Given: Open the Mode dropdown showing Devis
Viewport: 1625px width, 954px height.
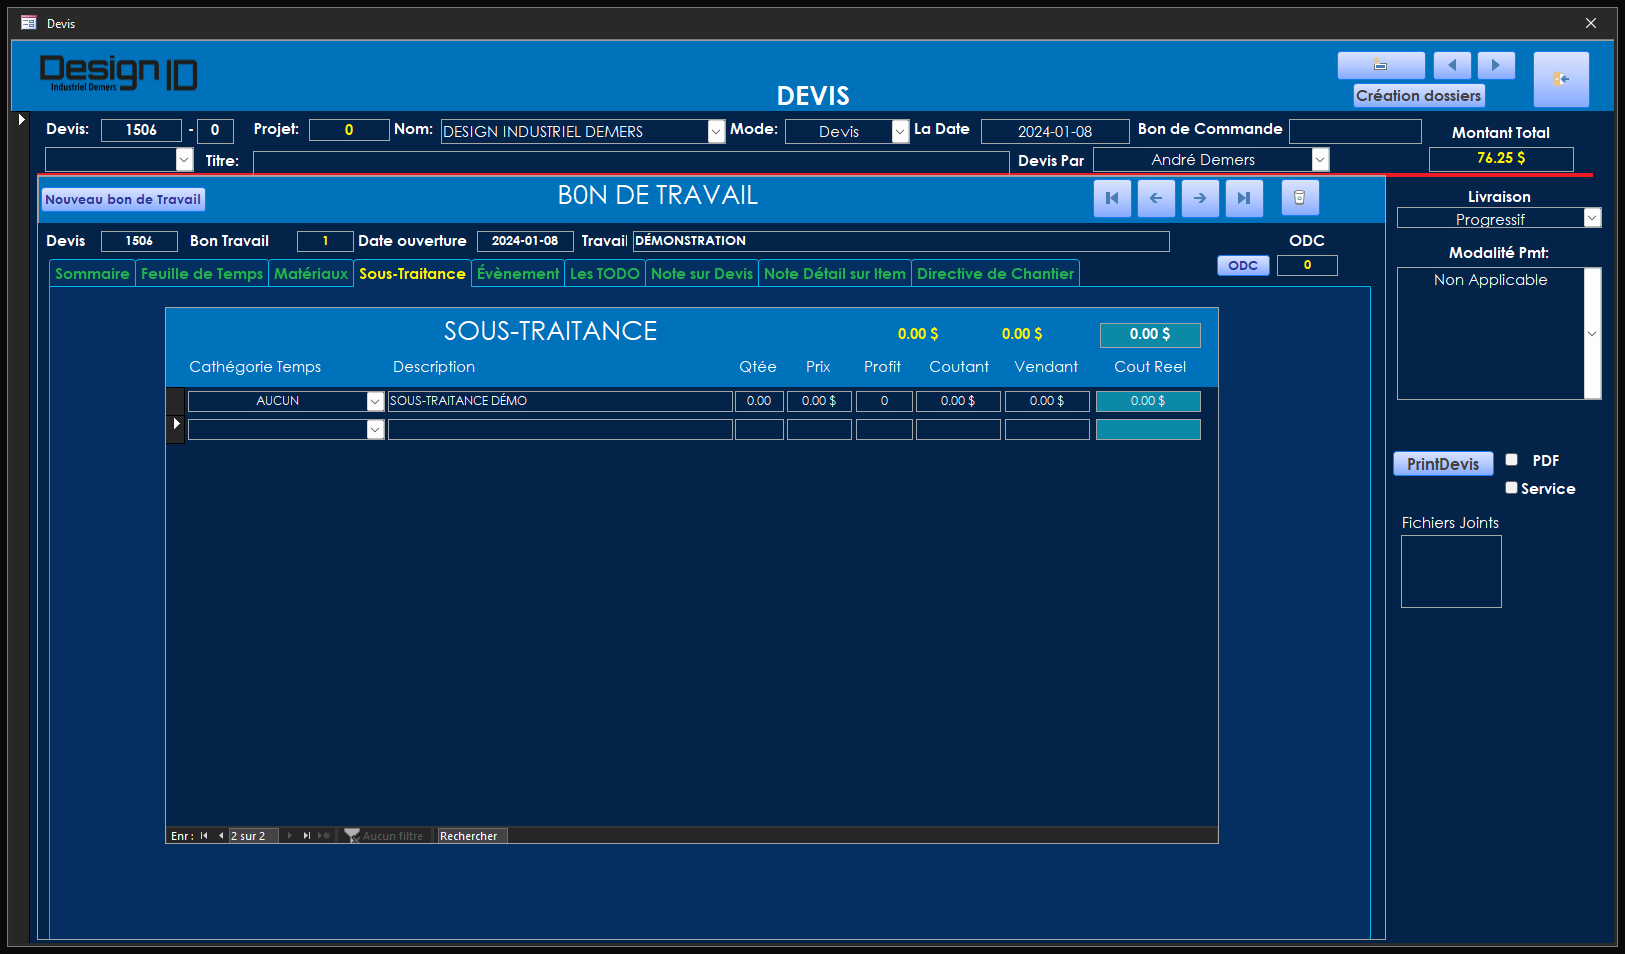Looking at the screenshot, I should [x=900, y=132].
